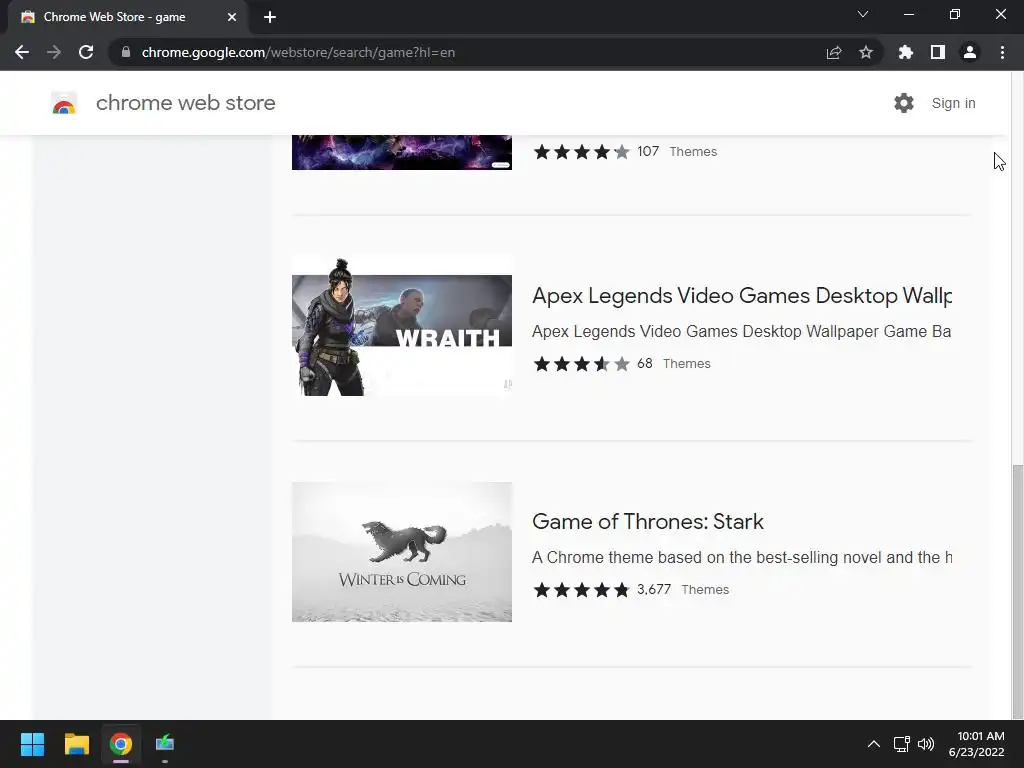Share this page icon in address bar
1024x768 pixels.
click(x=834, y=52)
